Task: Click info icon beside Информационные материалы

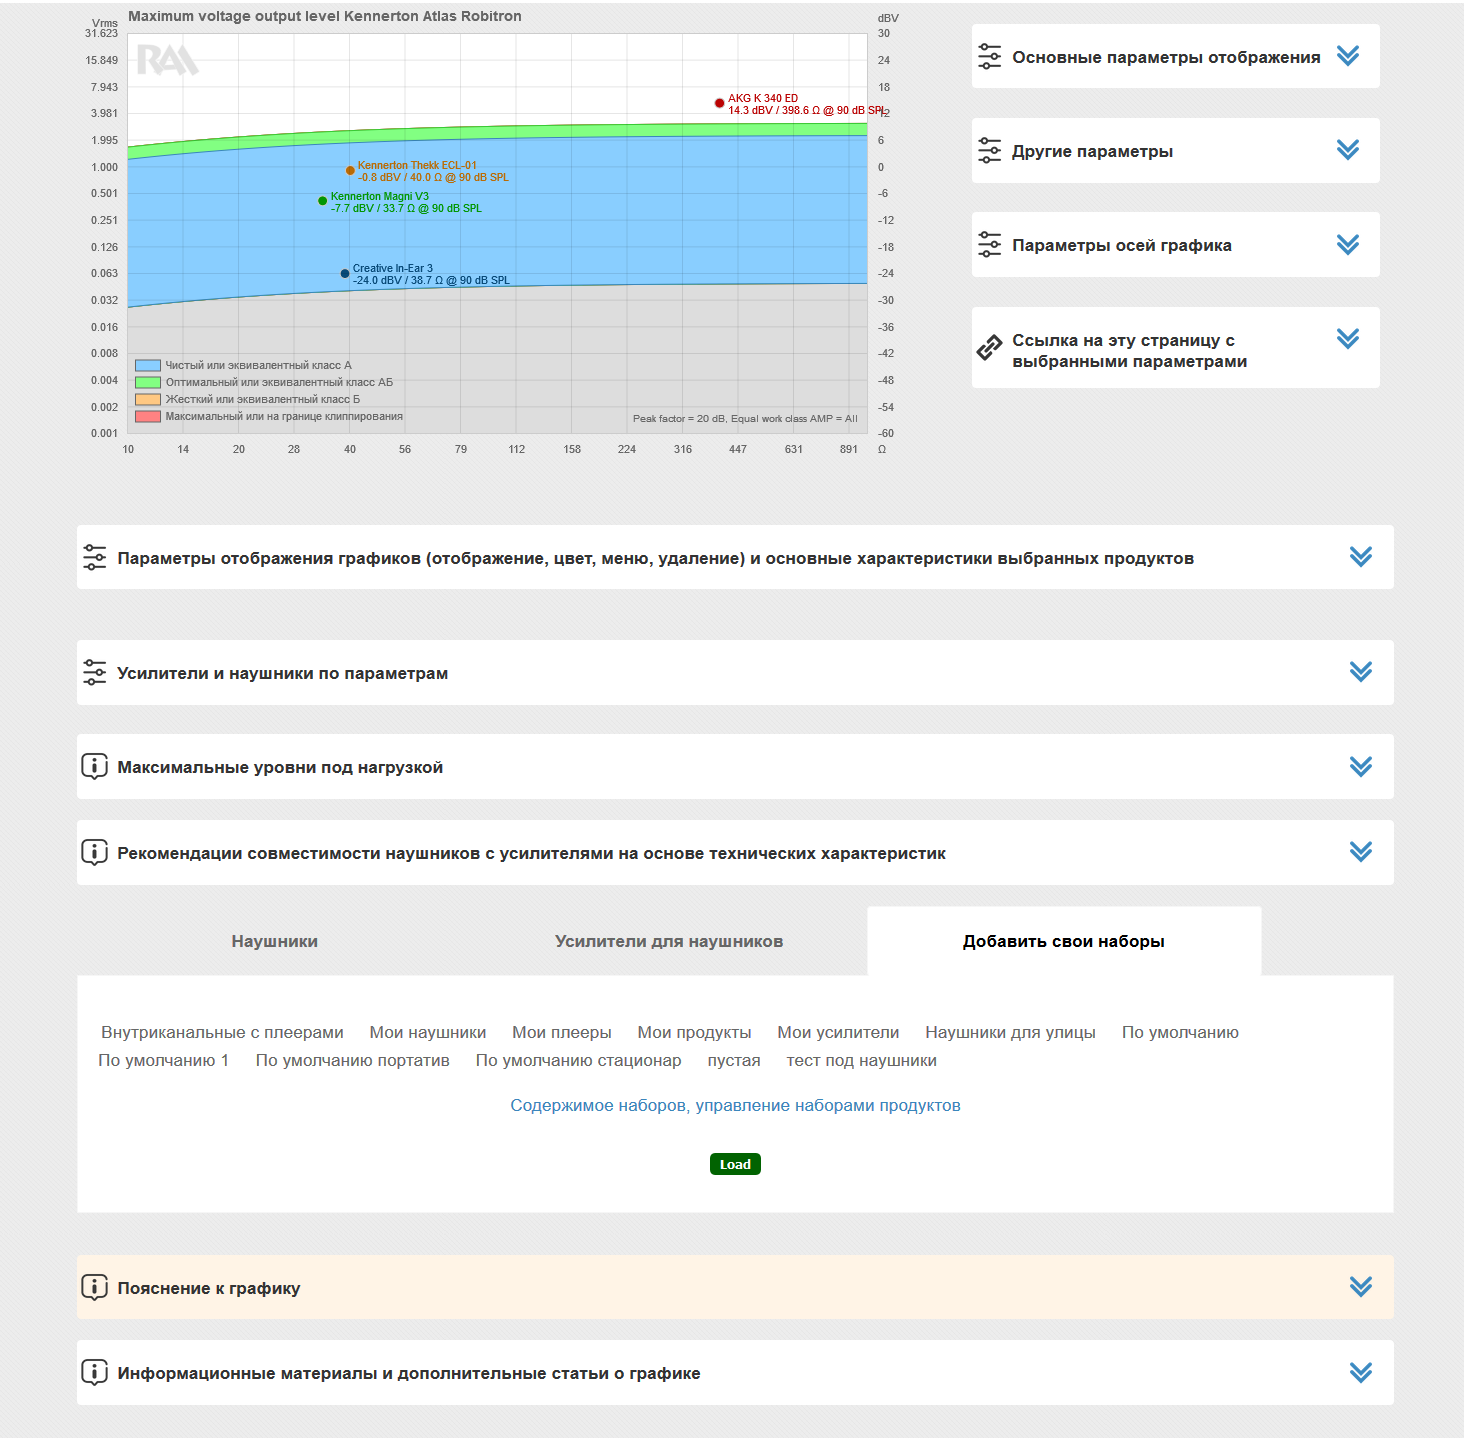Action: 94,1373
